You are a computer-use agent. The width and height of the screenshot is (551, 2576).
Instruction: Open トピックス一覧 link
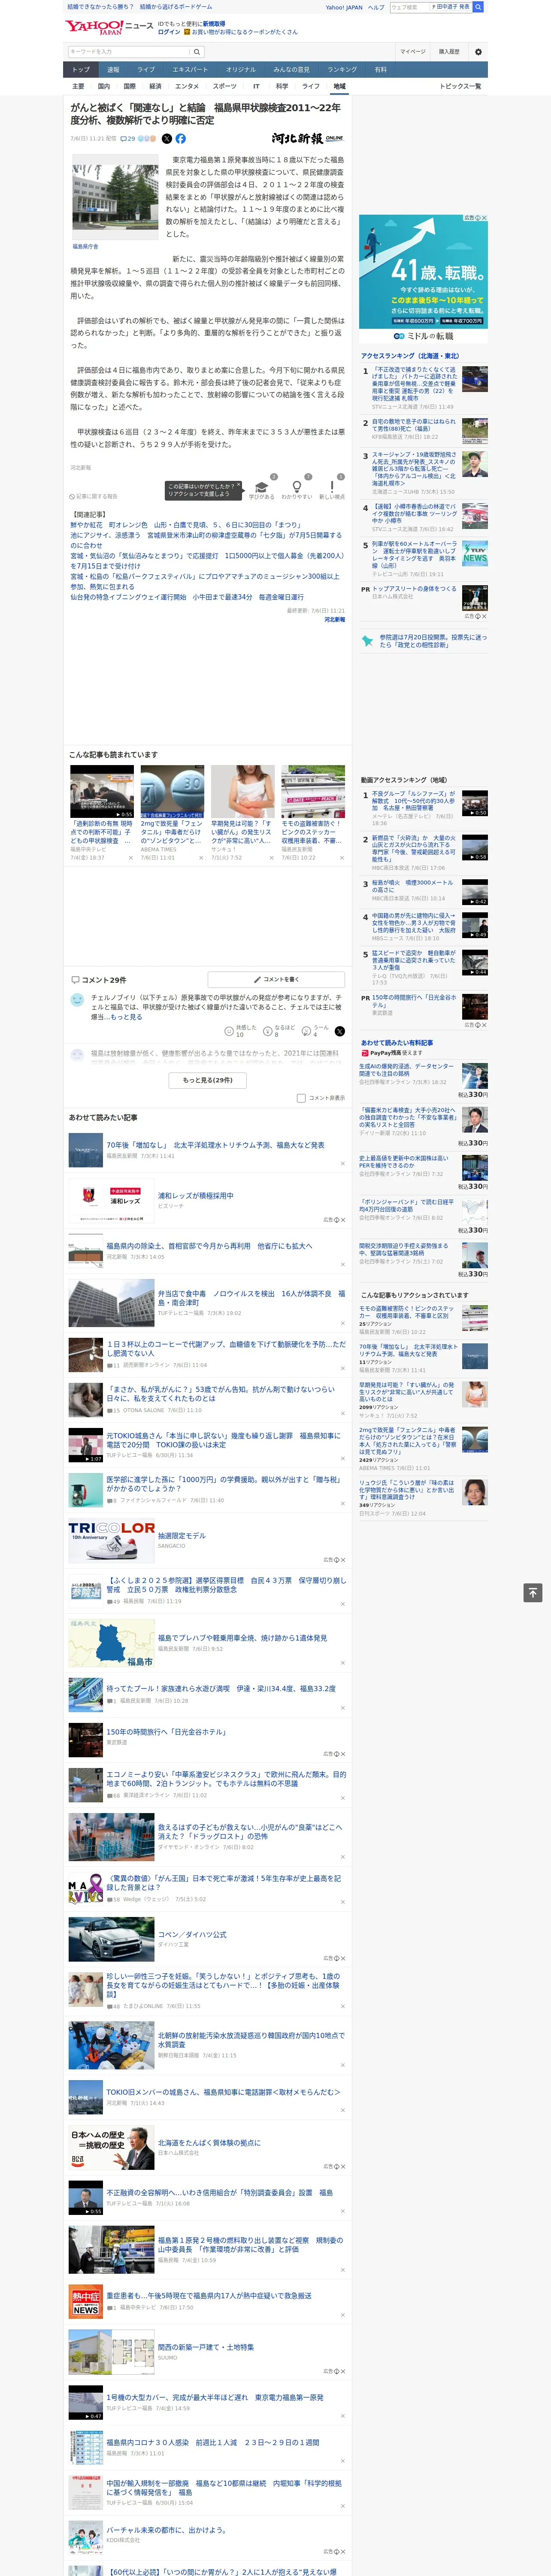[x=460, y=86]
